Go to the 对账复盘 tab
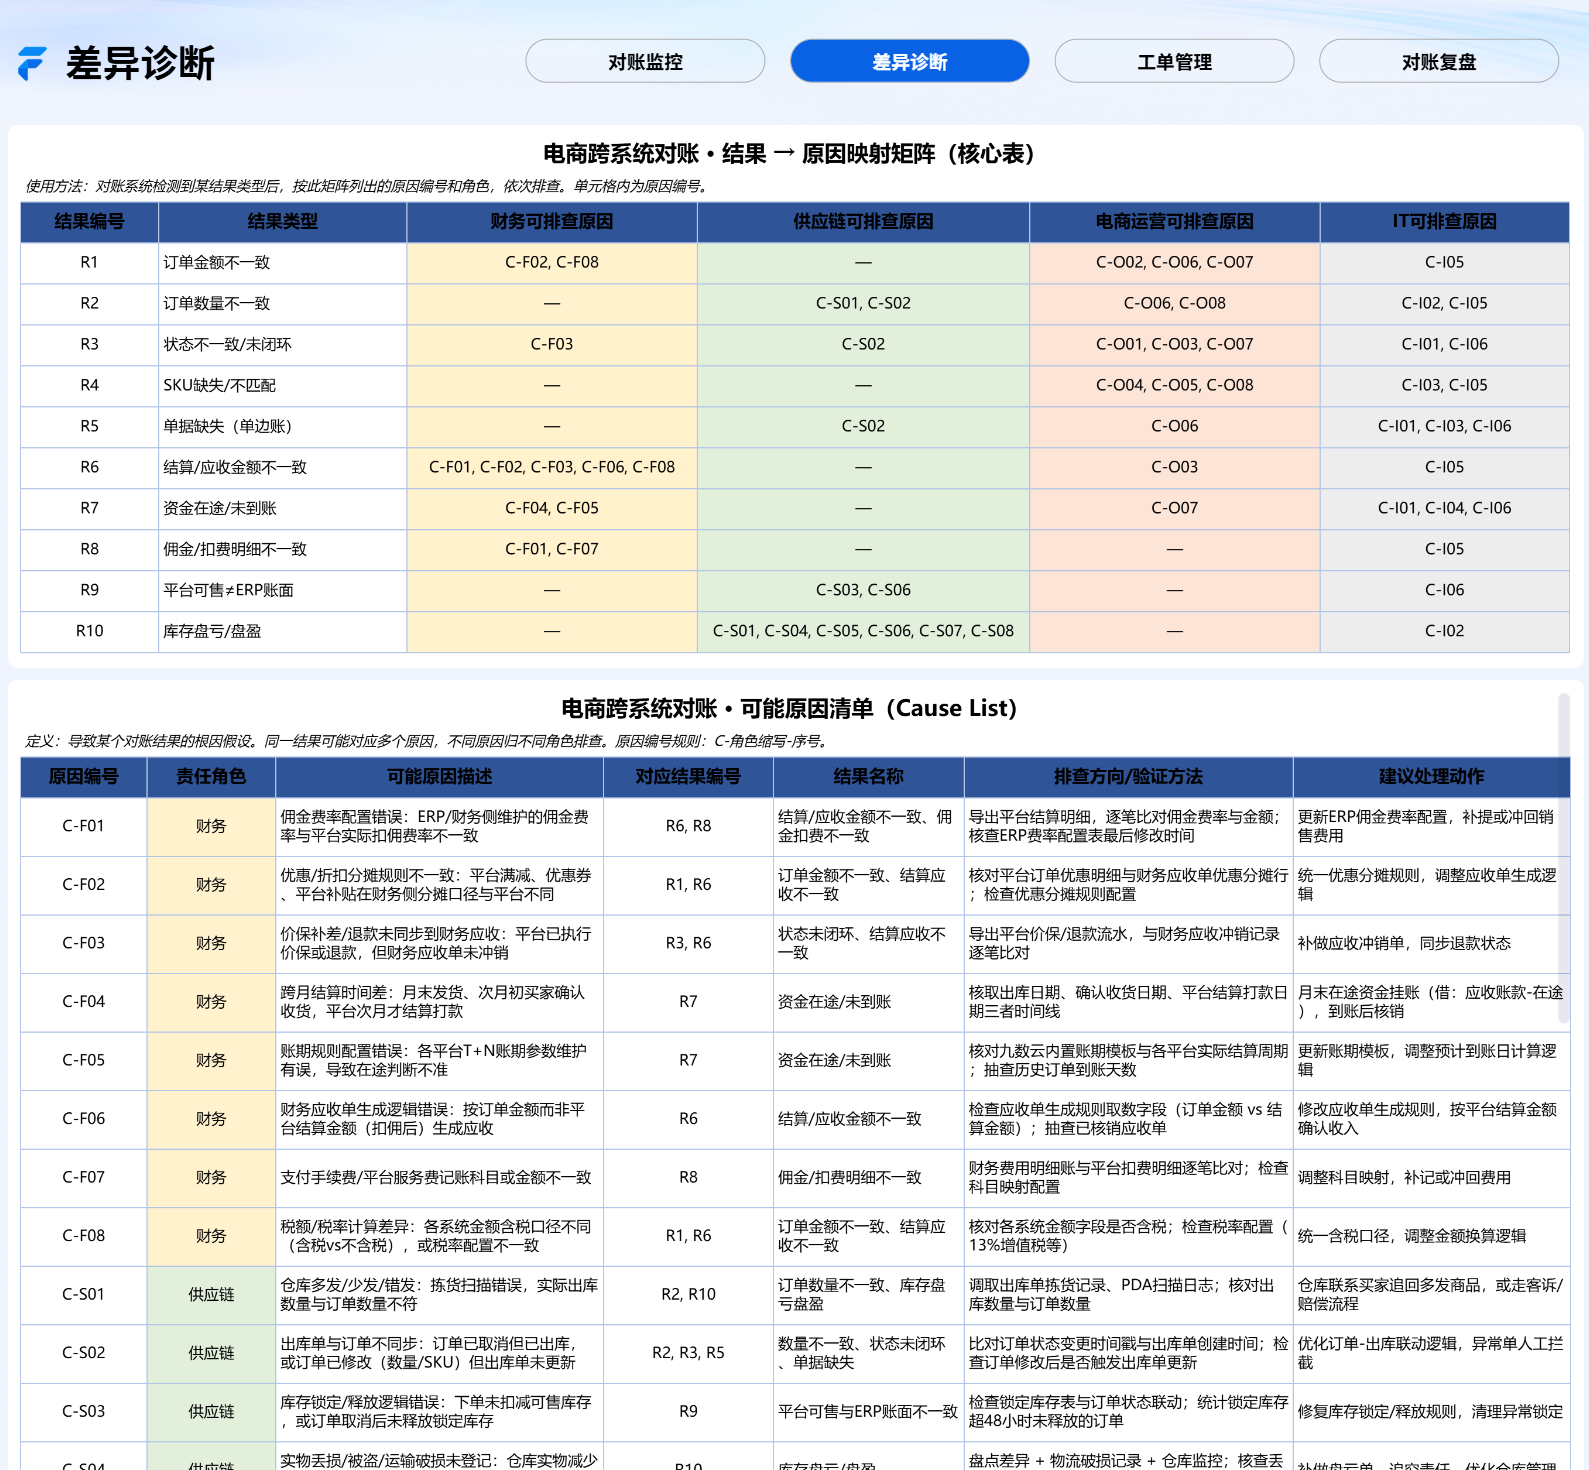 click(1439, 61)
